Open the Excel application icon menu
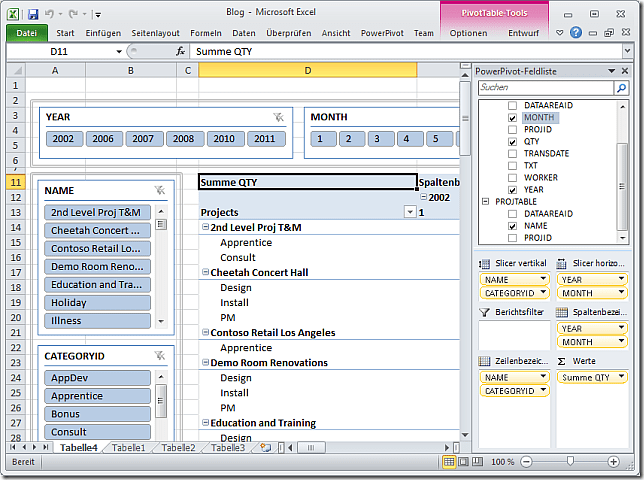 pyautogui.click(x=13, y=14)
